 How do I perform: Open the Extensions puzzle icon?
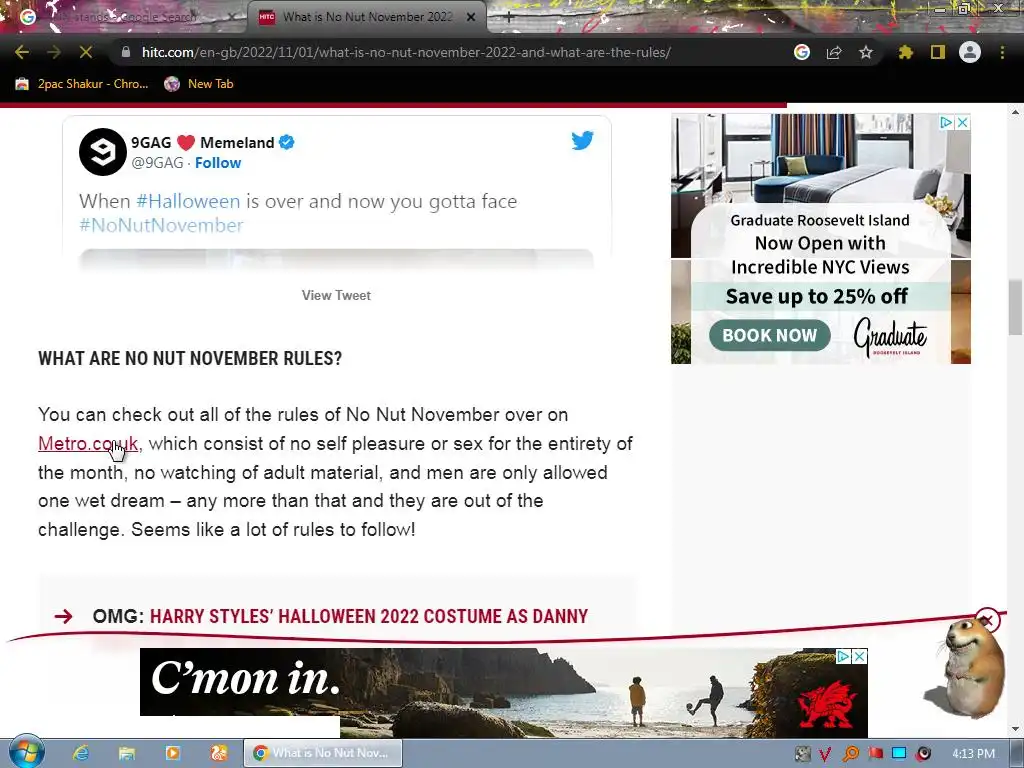(x=906, y=52)
